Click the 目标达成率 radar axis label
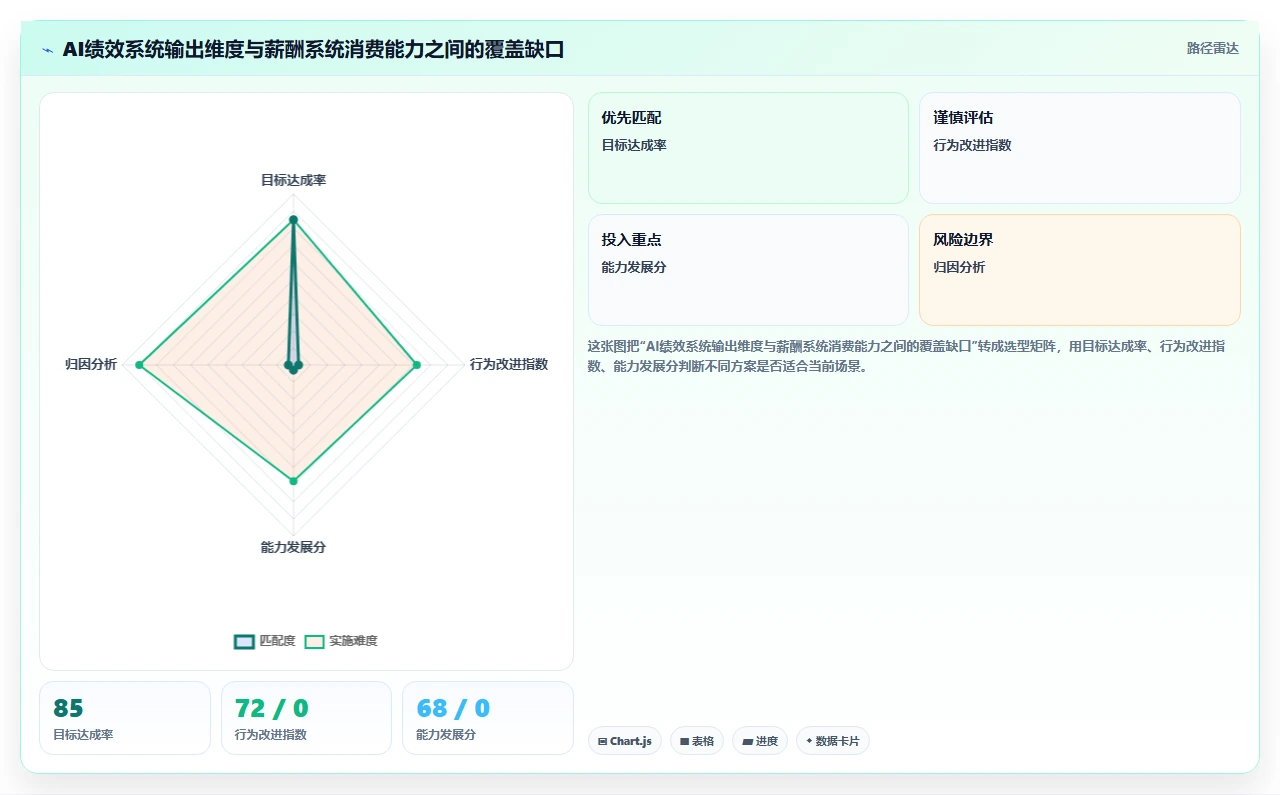The width and height of the screenshot is (1280, 795). point(293,180)
